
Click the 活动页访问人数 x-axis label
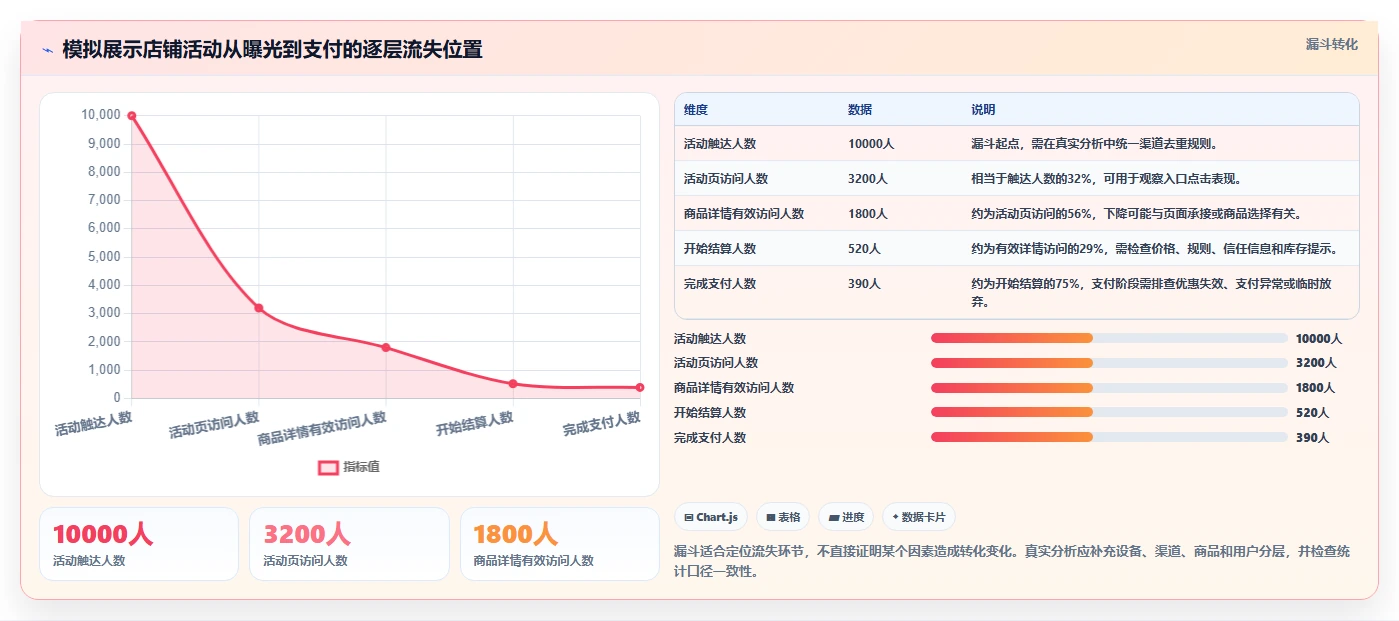[x=214, y=425]
